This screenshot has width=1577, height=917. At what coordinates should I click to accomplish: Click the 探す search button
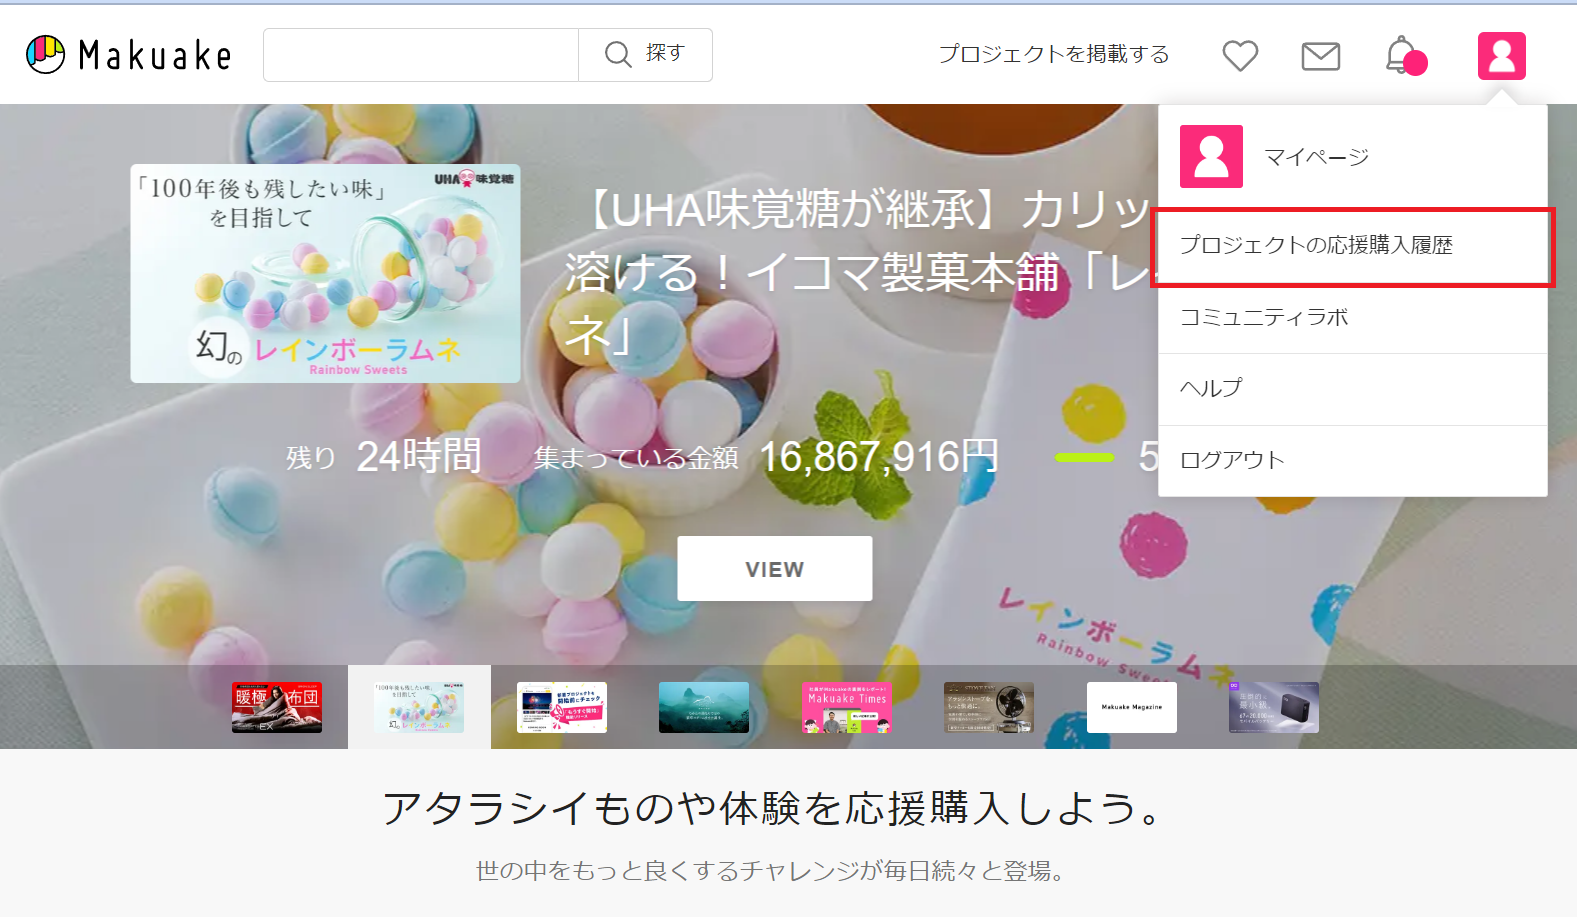[645, 55]
